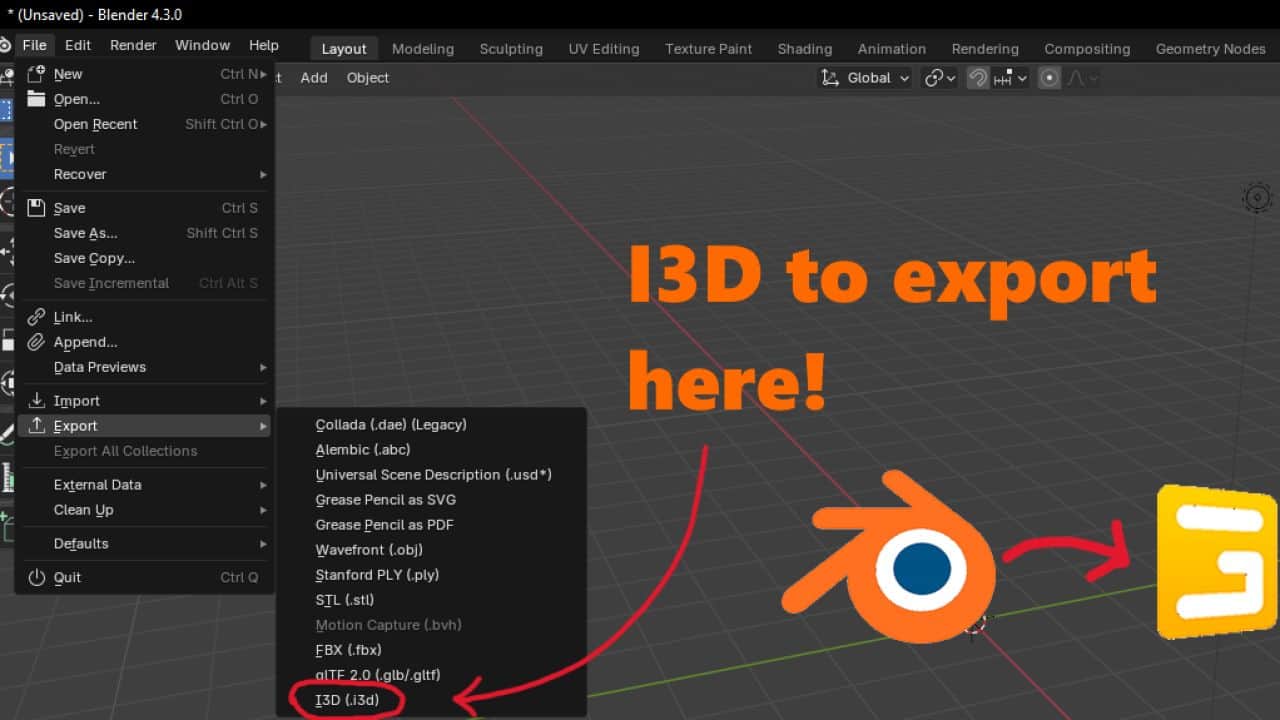Click the floppy disk icon beside Save
Viewport: 1280px width, 720px height.
(x=36, y=208)
